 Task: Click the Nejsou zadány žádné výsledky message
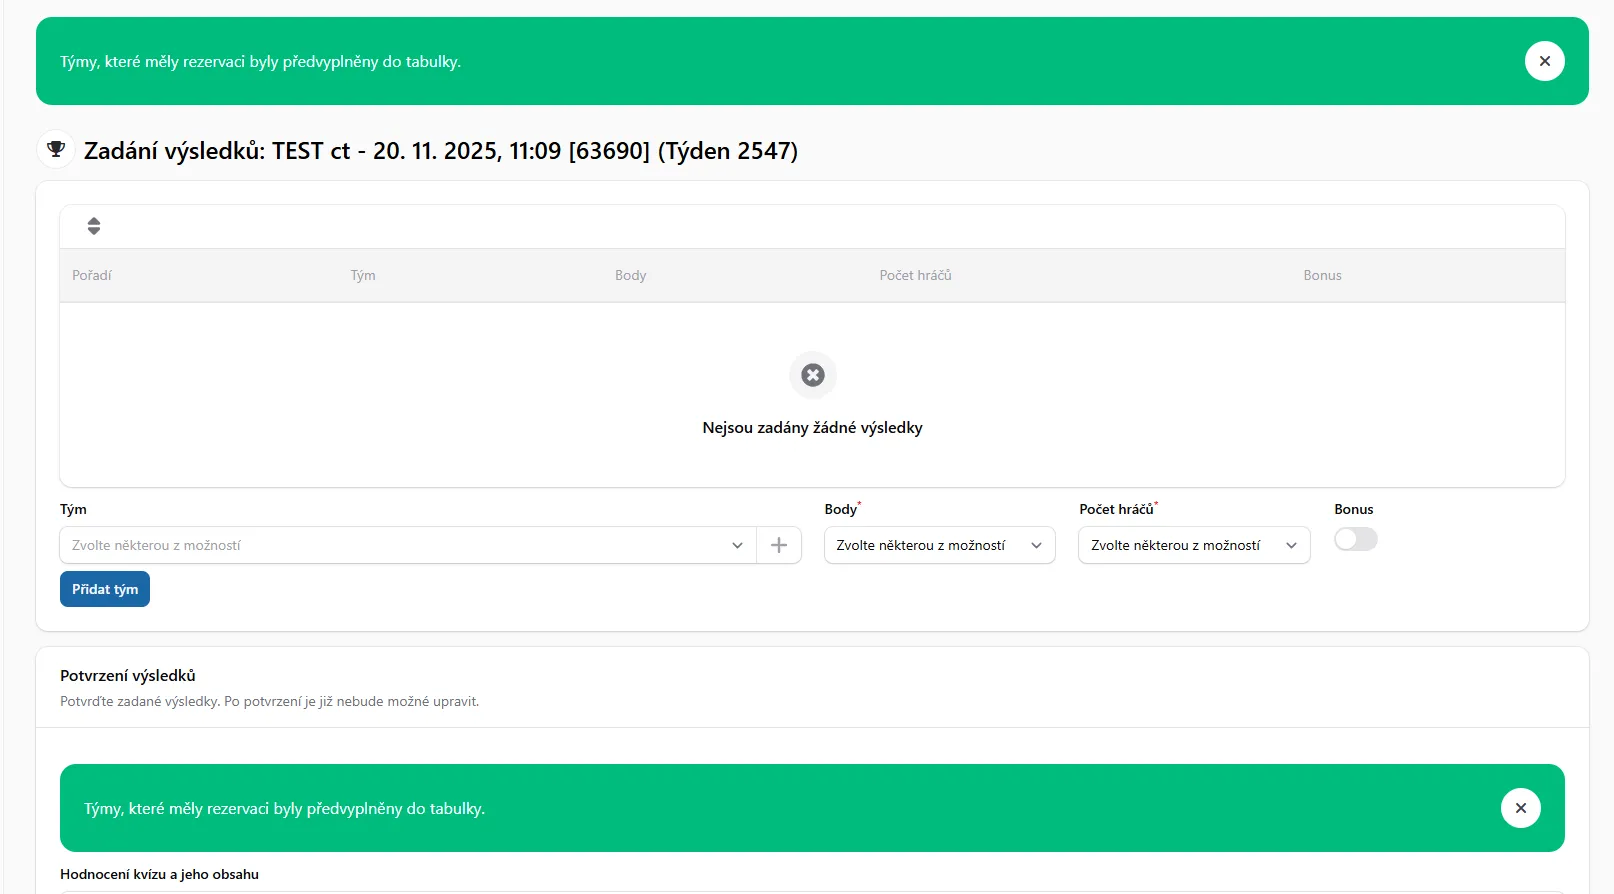pyautogui.click(x=812, y=427)
